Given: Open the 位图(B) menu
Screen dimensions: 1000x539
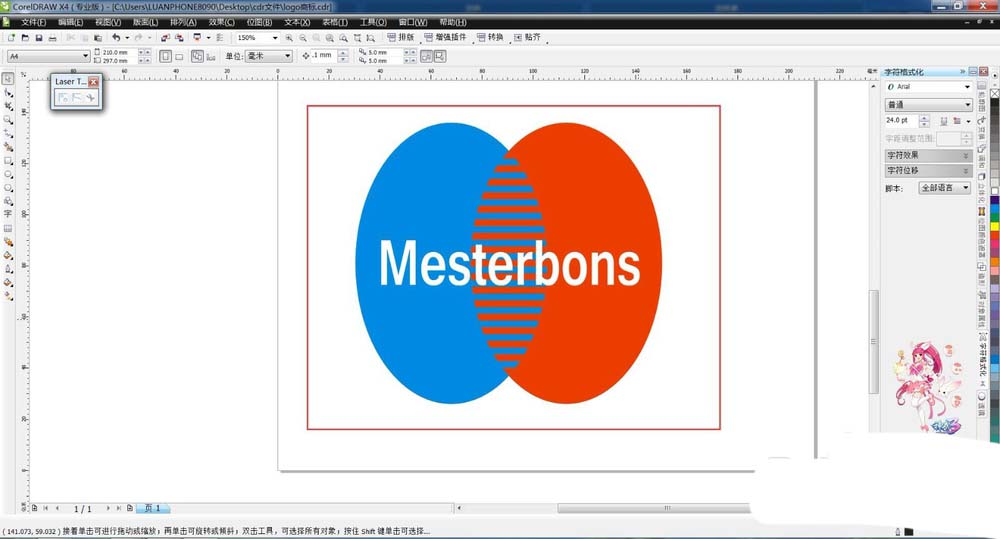Looking at the screenshot, I should (259, 22).
